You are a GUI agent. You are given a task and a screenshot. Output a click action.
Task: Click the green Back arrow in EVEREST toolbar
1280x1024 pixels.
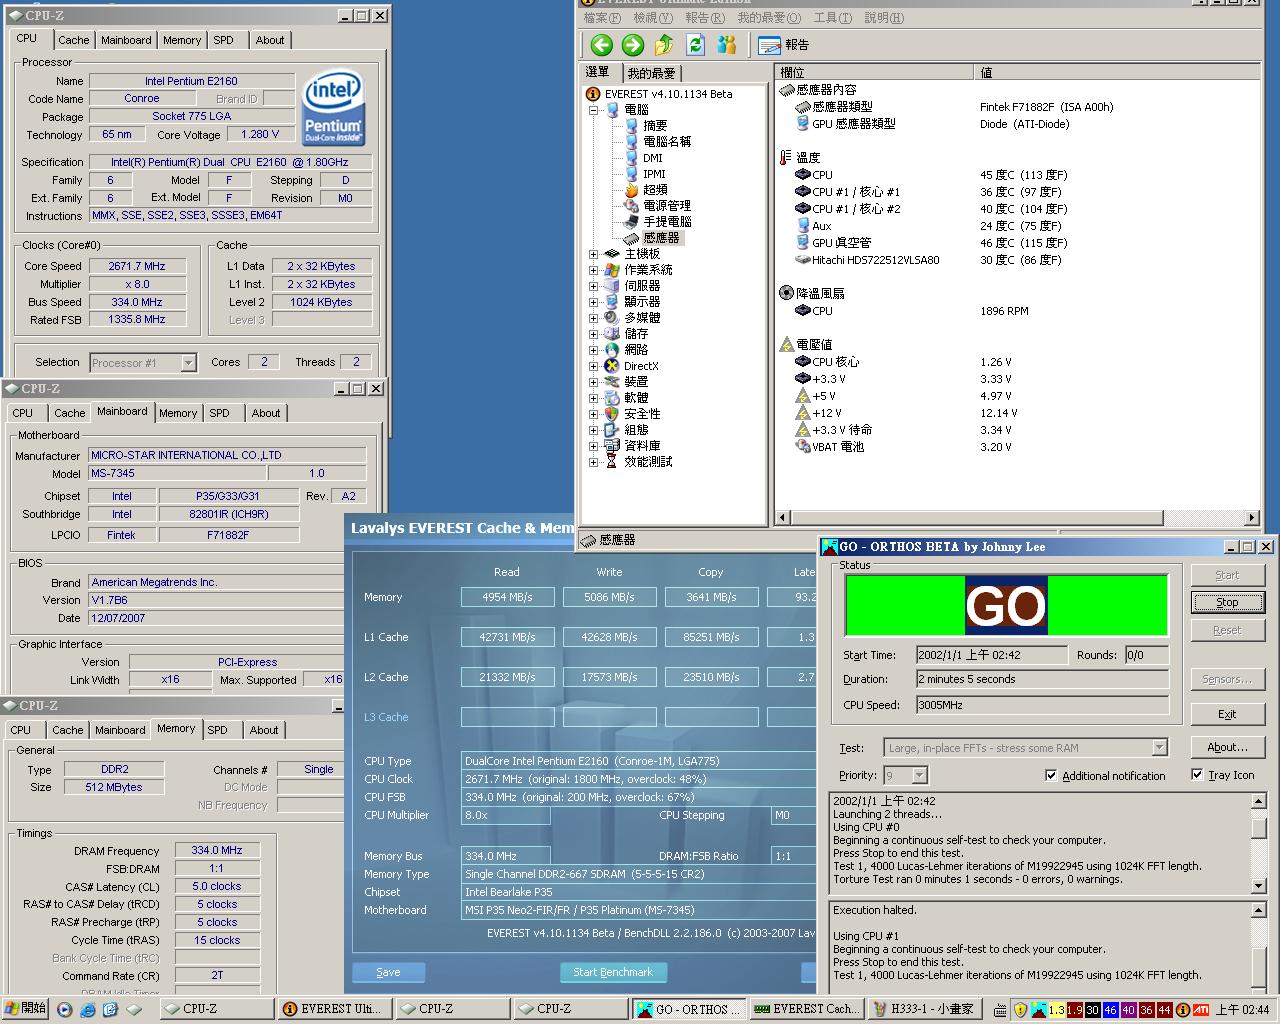[601, 45]
